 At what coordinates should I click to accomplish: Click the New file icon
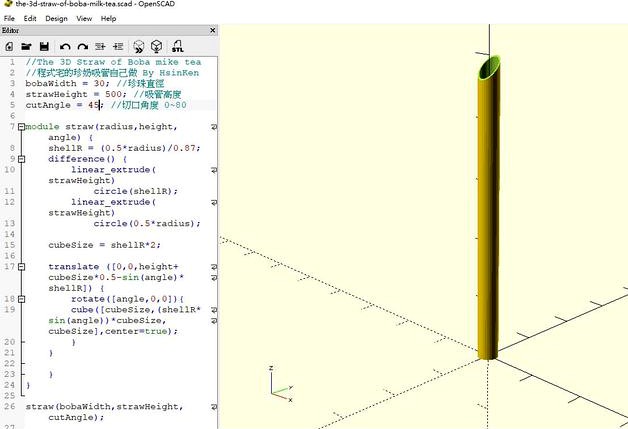click(x=9, y=46)
